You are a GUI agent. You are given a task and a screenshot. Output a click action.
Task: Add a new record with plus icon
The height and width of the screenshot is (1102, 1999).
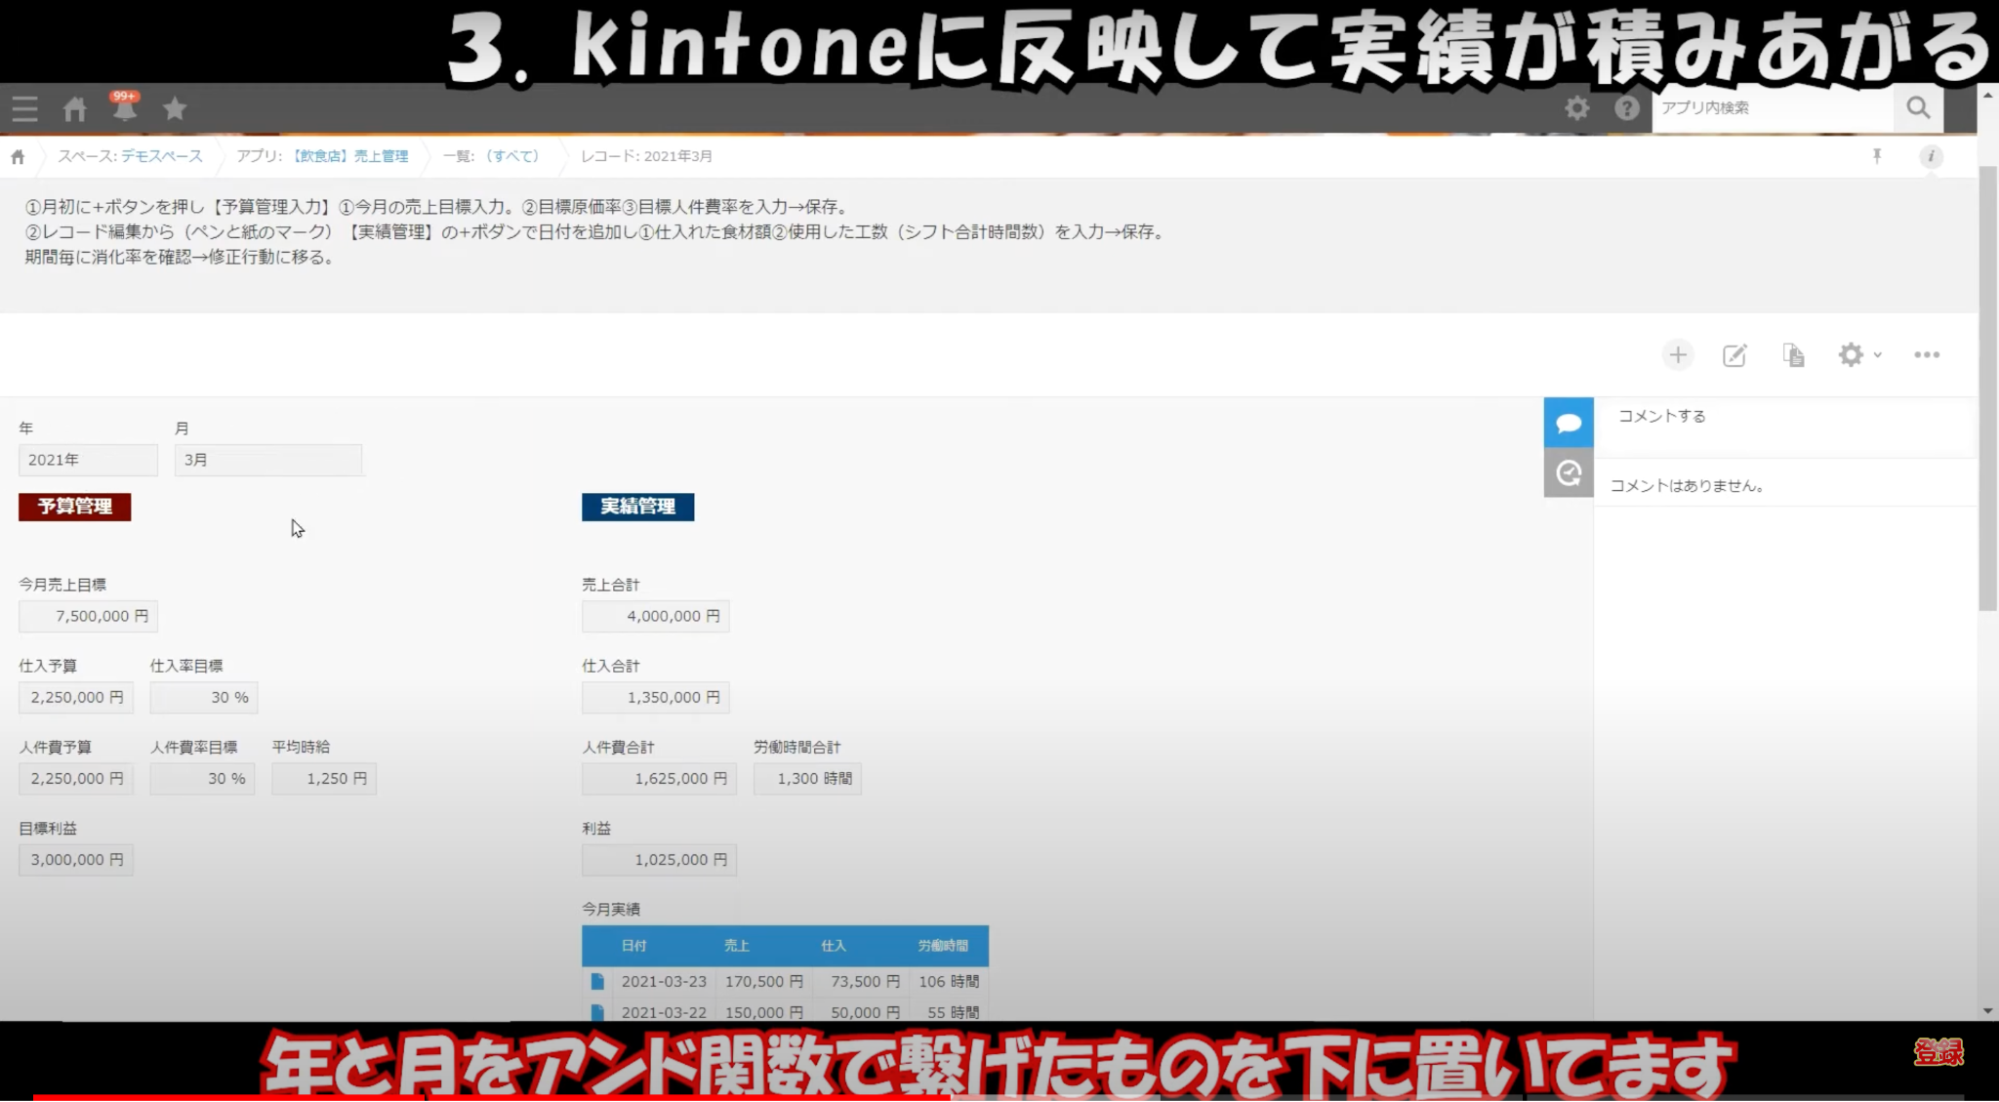(1678, 355)
